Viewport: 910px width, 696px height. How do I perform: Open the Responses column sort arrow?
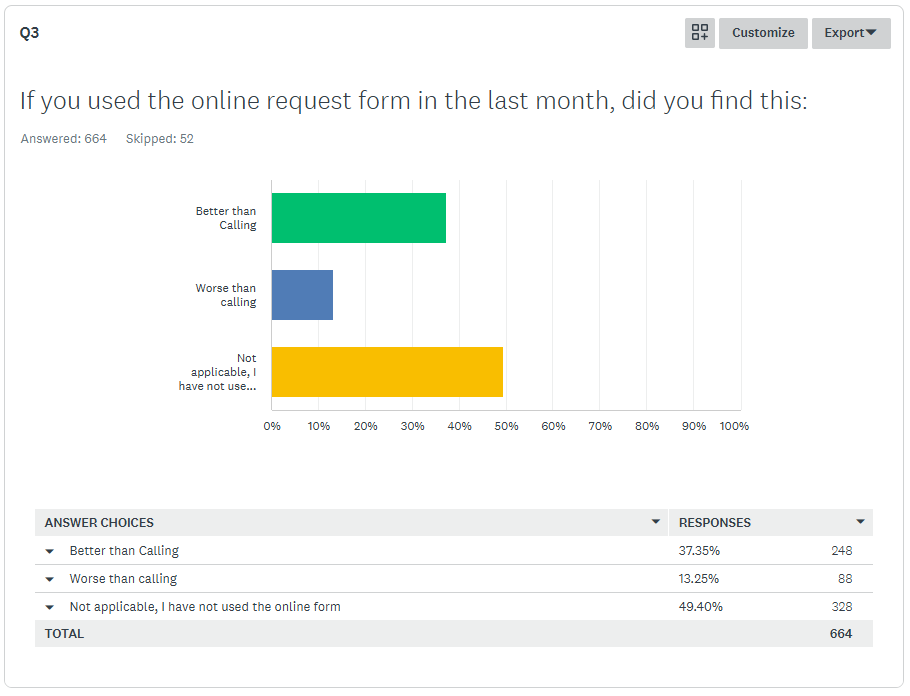click(860, 522)
